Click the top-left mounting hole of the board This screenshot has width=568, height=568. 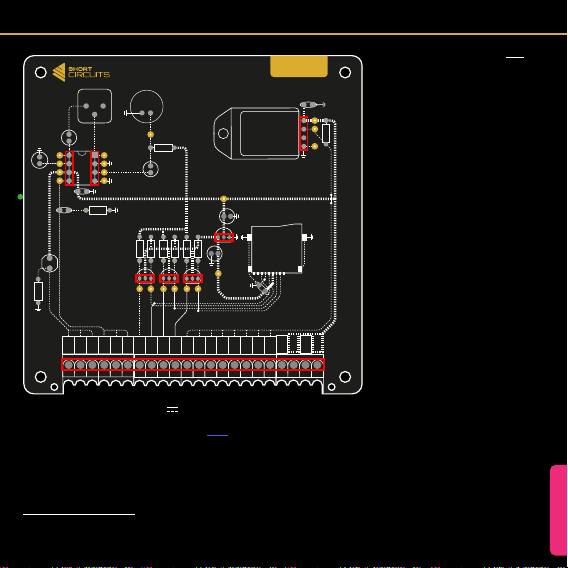pos(41,72)
